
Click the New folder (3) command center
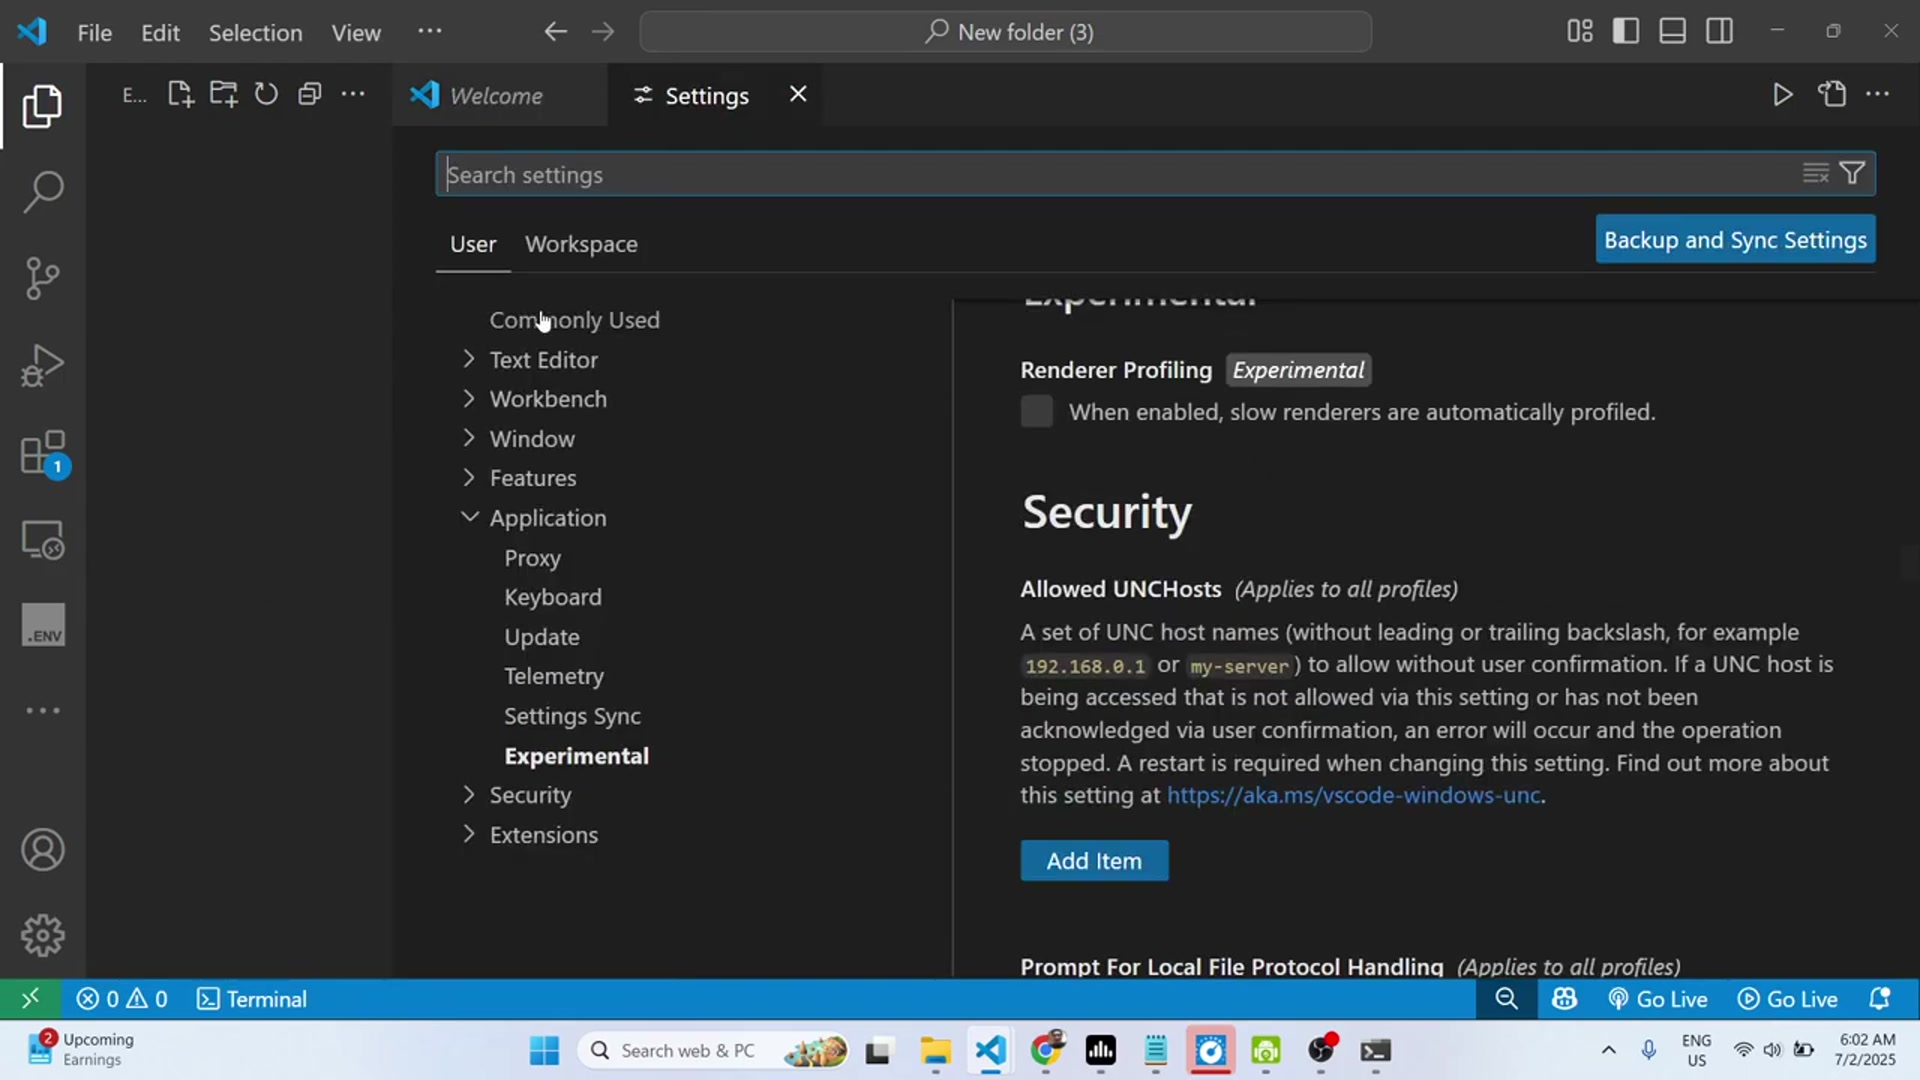pos(1006,32)
